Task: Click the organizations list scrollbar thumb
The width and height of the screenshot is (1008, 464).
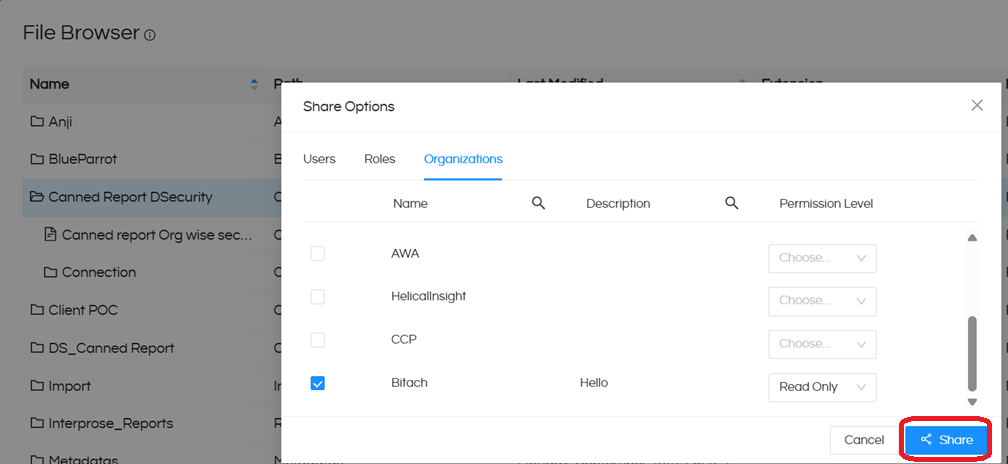Action: 972,355
